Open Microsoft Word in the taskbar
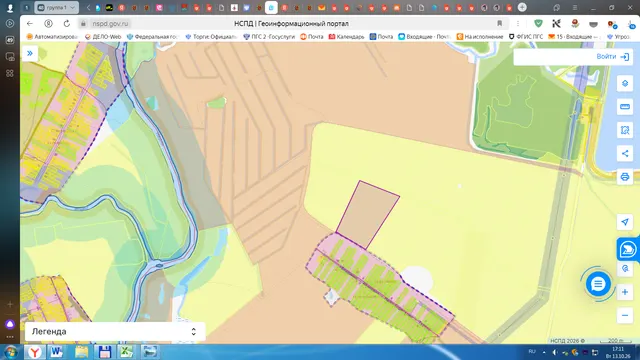 pos(57,352)
